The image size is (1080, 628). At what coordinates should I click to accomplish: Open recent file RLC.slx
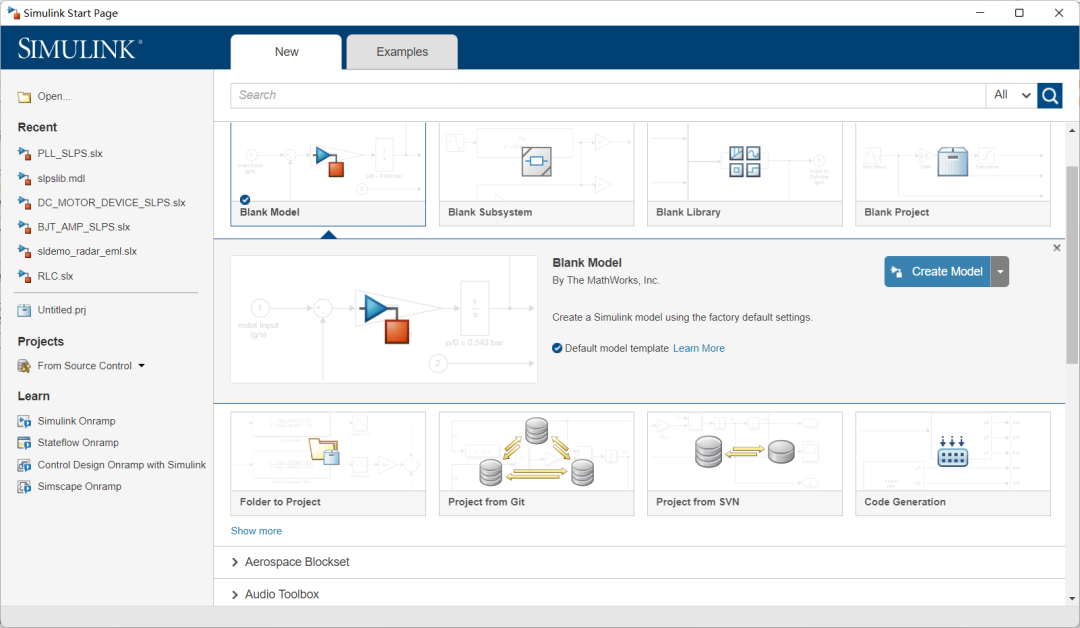tap(55, 276)
